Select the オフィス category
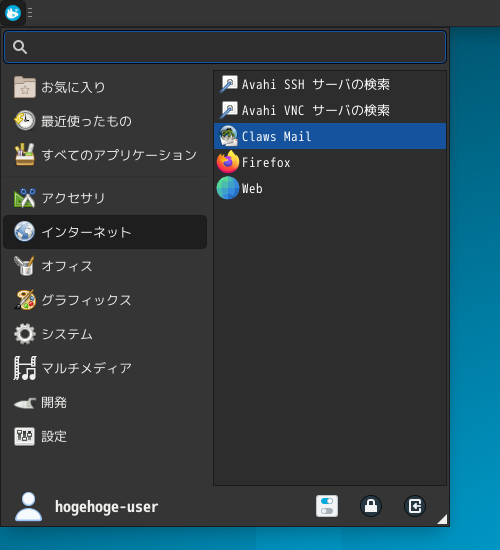 [x=105, y=266]
